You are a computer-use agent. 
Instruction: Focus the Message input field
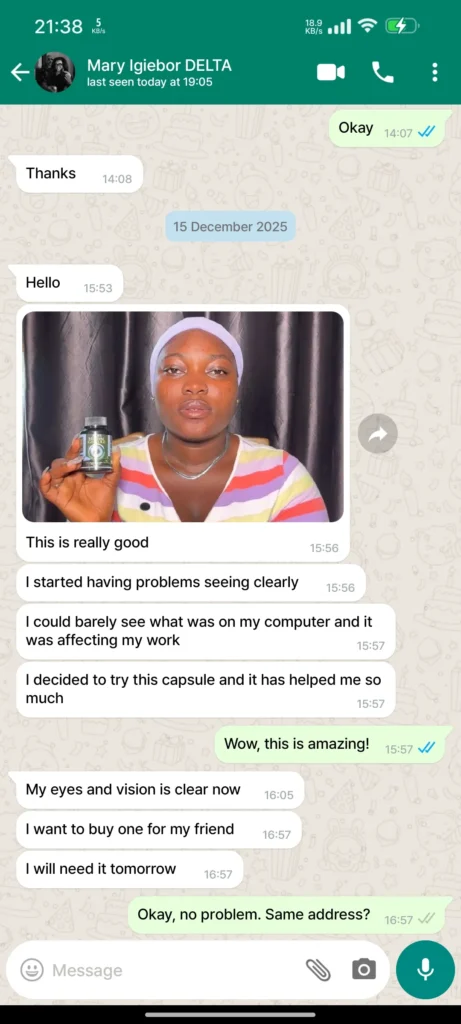click(x=176, y=970)
